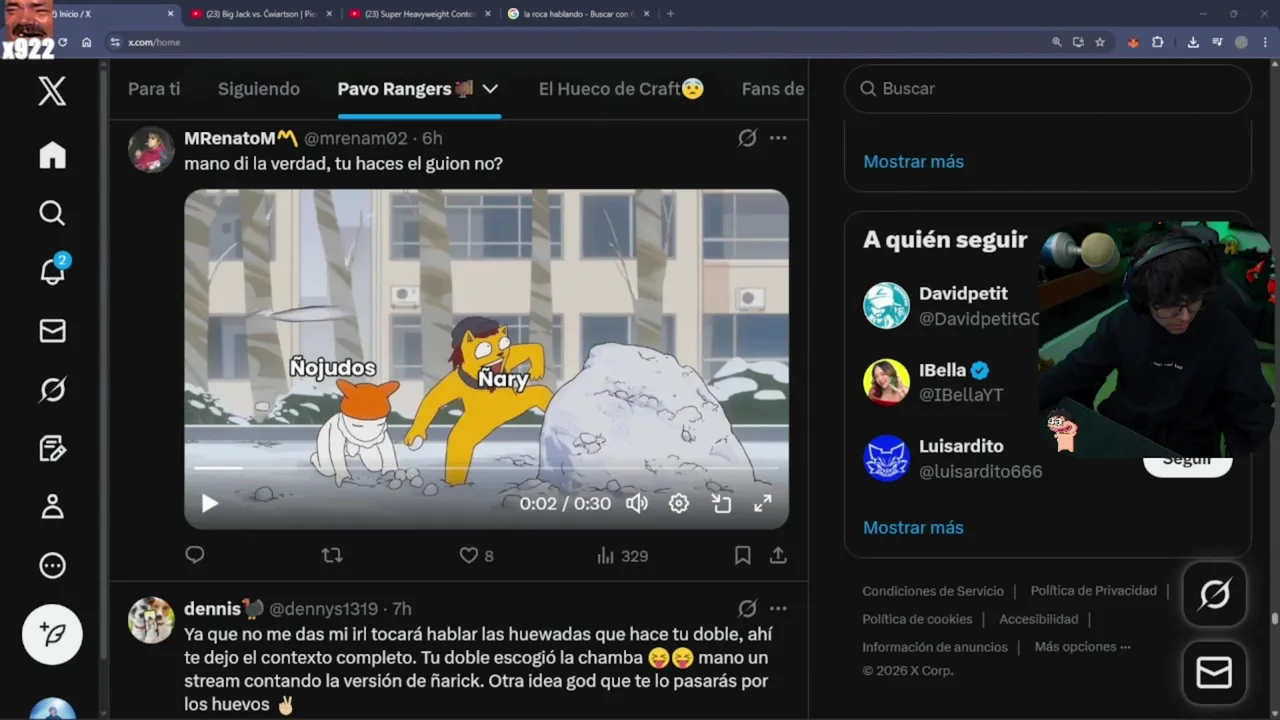View analytics showing 329 views

[x=622, y=555]
